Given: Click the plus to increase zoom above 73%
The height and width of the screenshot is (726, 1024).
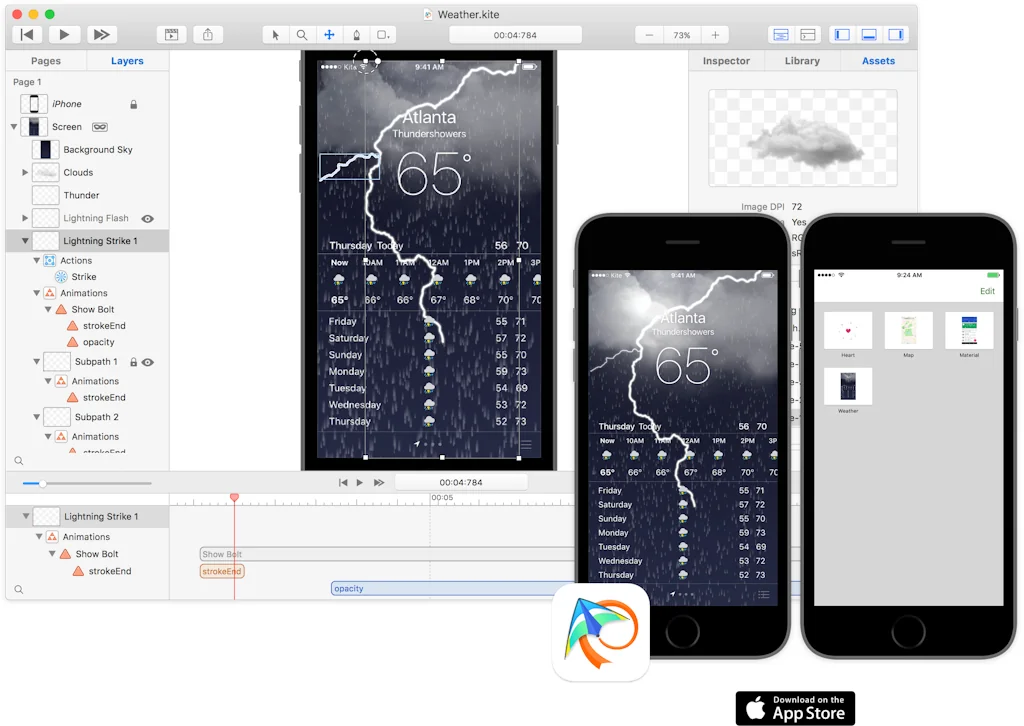Looking at the screenshot, I should click(x=716, y=33).
